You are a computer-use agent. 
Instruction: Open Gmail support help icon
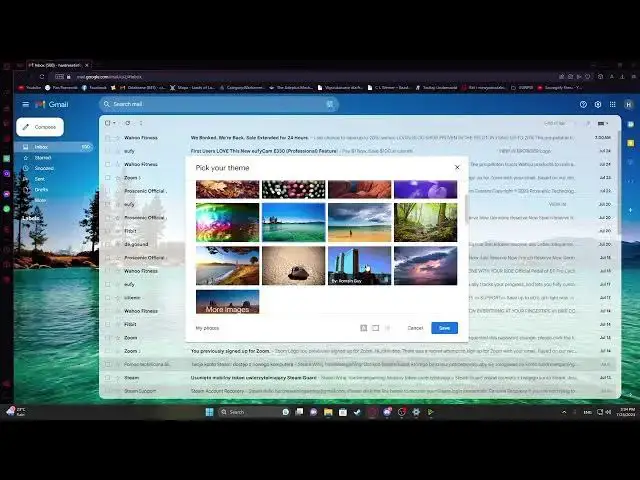point(583,104)
